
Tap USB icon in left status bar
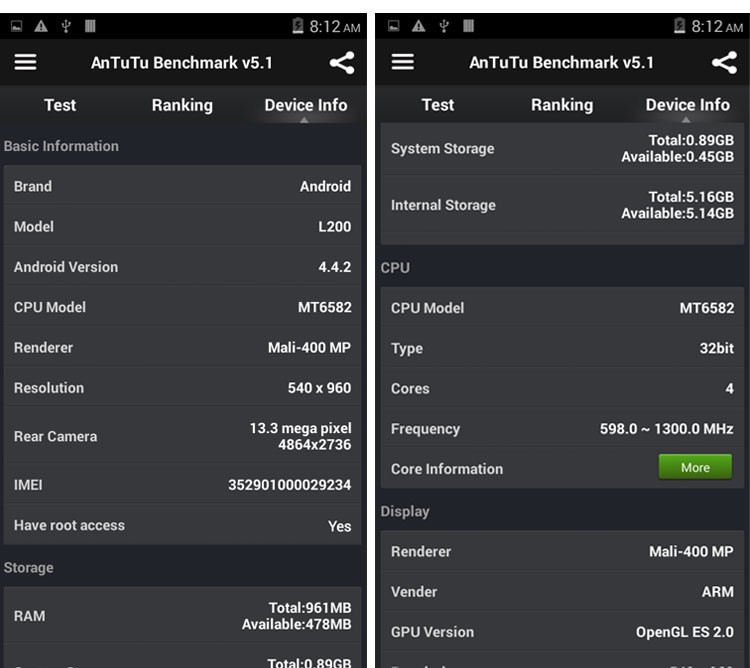coord(66,26)
